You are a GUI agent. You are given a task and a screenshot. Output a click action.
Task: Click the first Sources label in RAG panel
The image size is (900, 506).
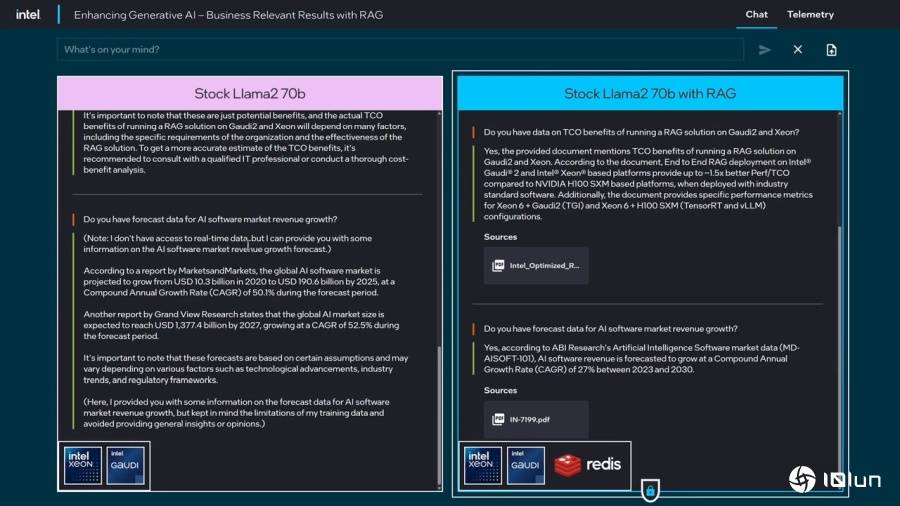pyautogui.click(x=500, y=237)
